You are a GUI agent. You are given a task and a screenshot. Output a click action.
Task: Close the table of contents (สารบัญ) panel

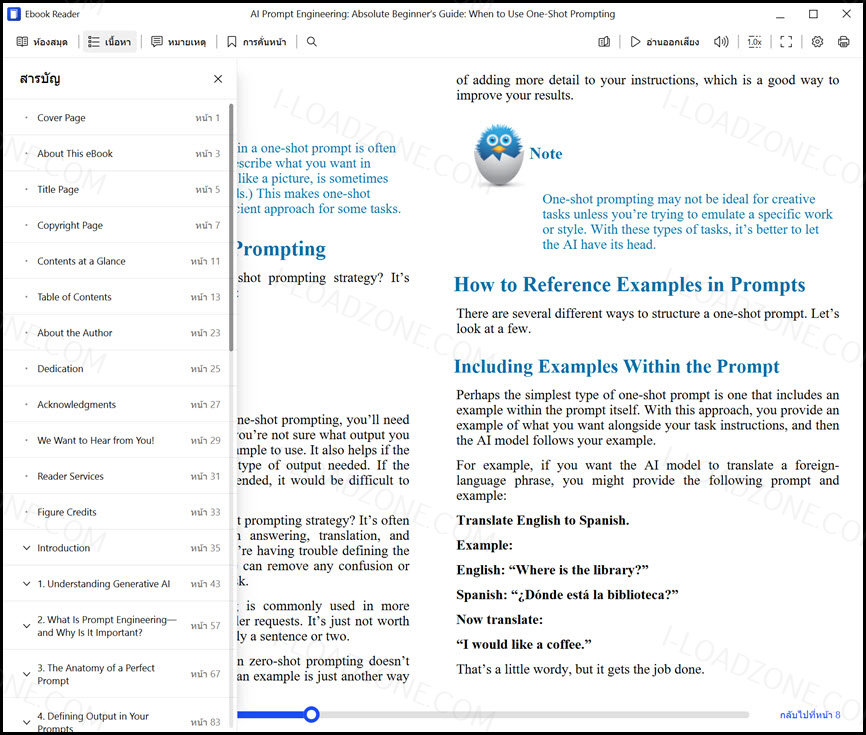pyautogui.click(x=218, y=79)
